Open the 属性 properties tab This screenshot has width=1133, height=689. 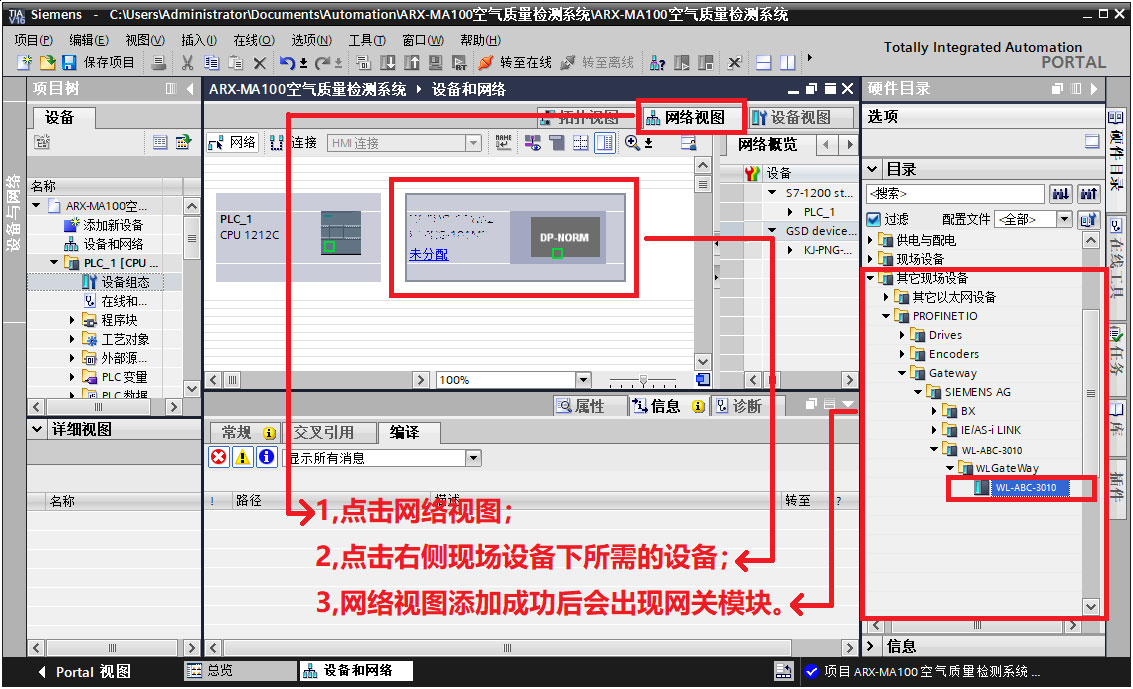tap(590, 406)
